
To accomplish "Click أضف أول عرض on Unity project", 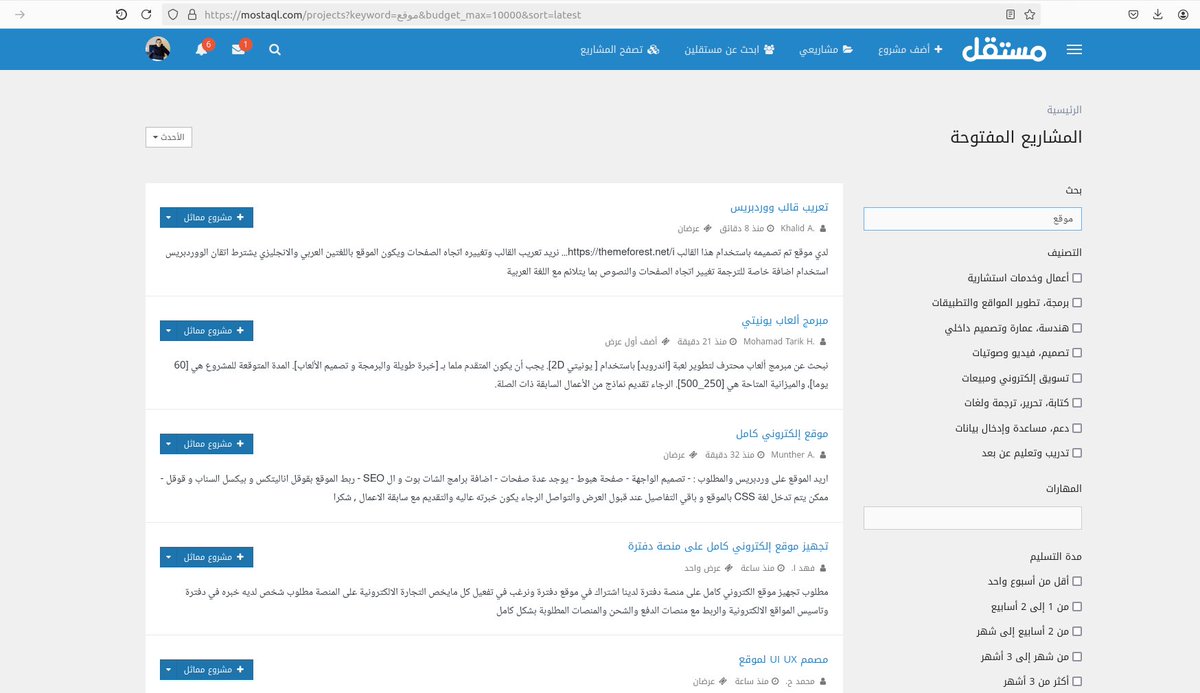I will click(x=633, y=341).
